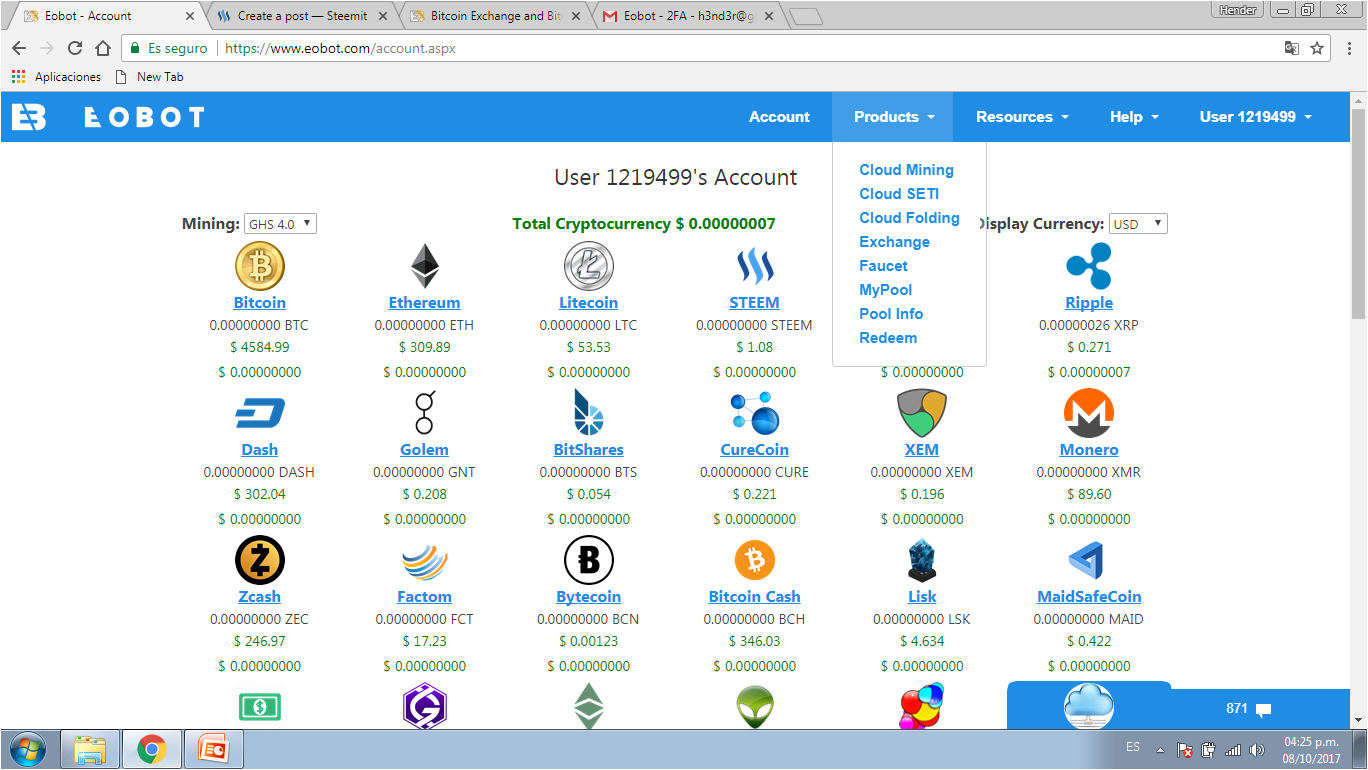Image resolution: width=1368 pixels, height=770 pixels.
Task: Click the Factom logo icon
Action: [x=425, y=561]
